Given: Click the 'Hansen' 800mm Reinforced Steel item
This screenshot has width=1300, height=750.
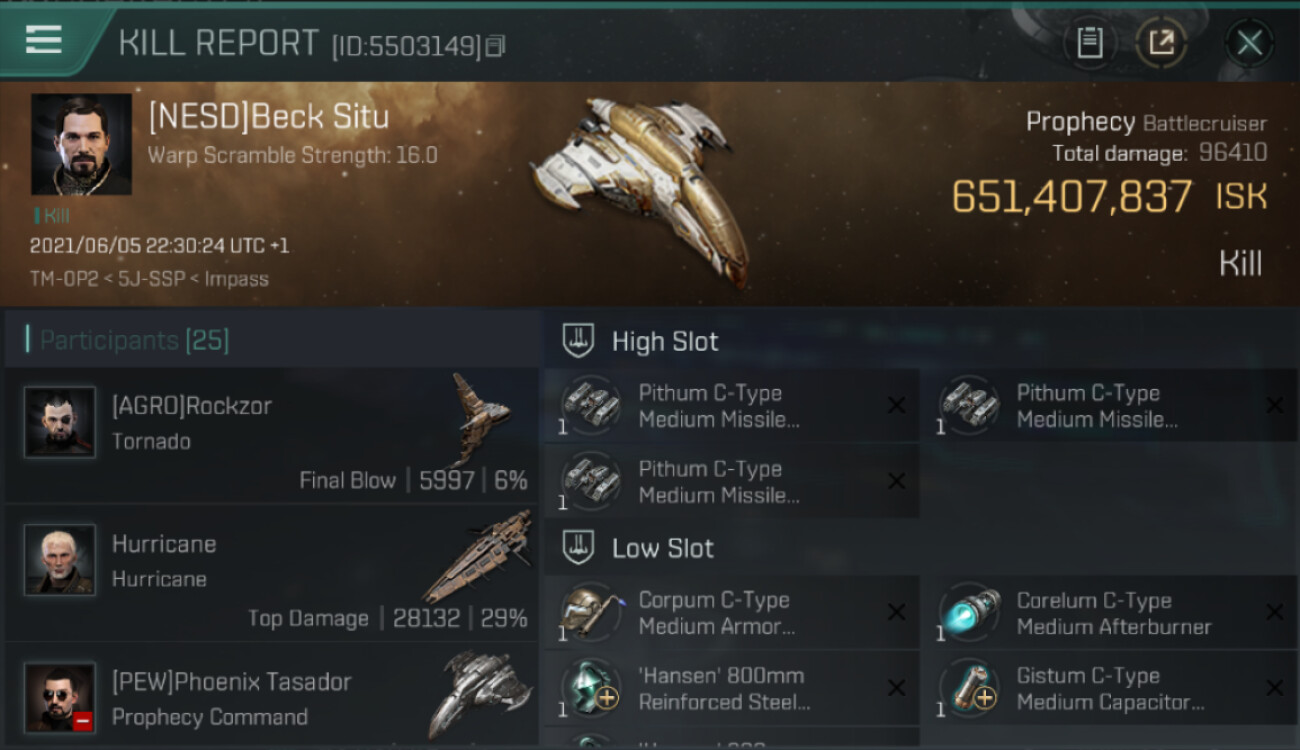Looking at the screenshot, I should point(732,688).
